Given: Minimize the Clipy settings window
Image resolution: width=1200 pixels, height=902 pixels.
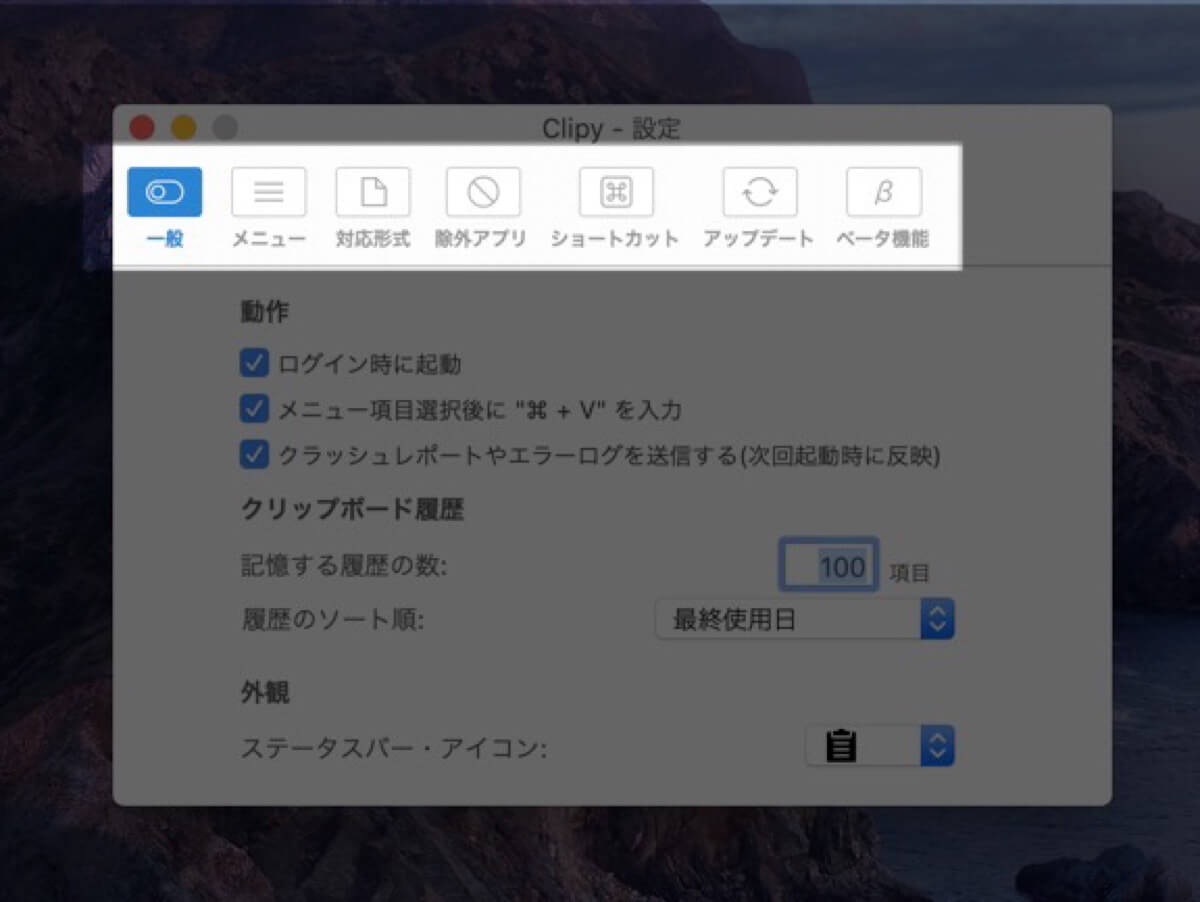Looking at the screenshot, I should coord(184,127).
